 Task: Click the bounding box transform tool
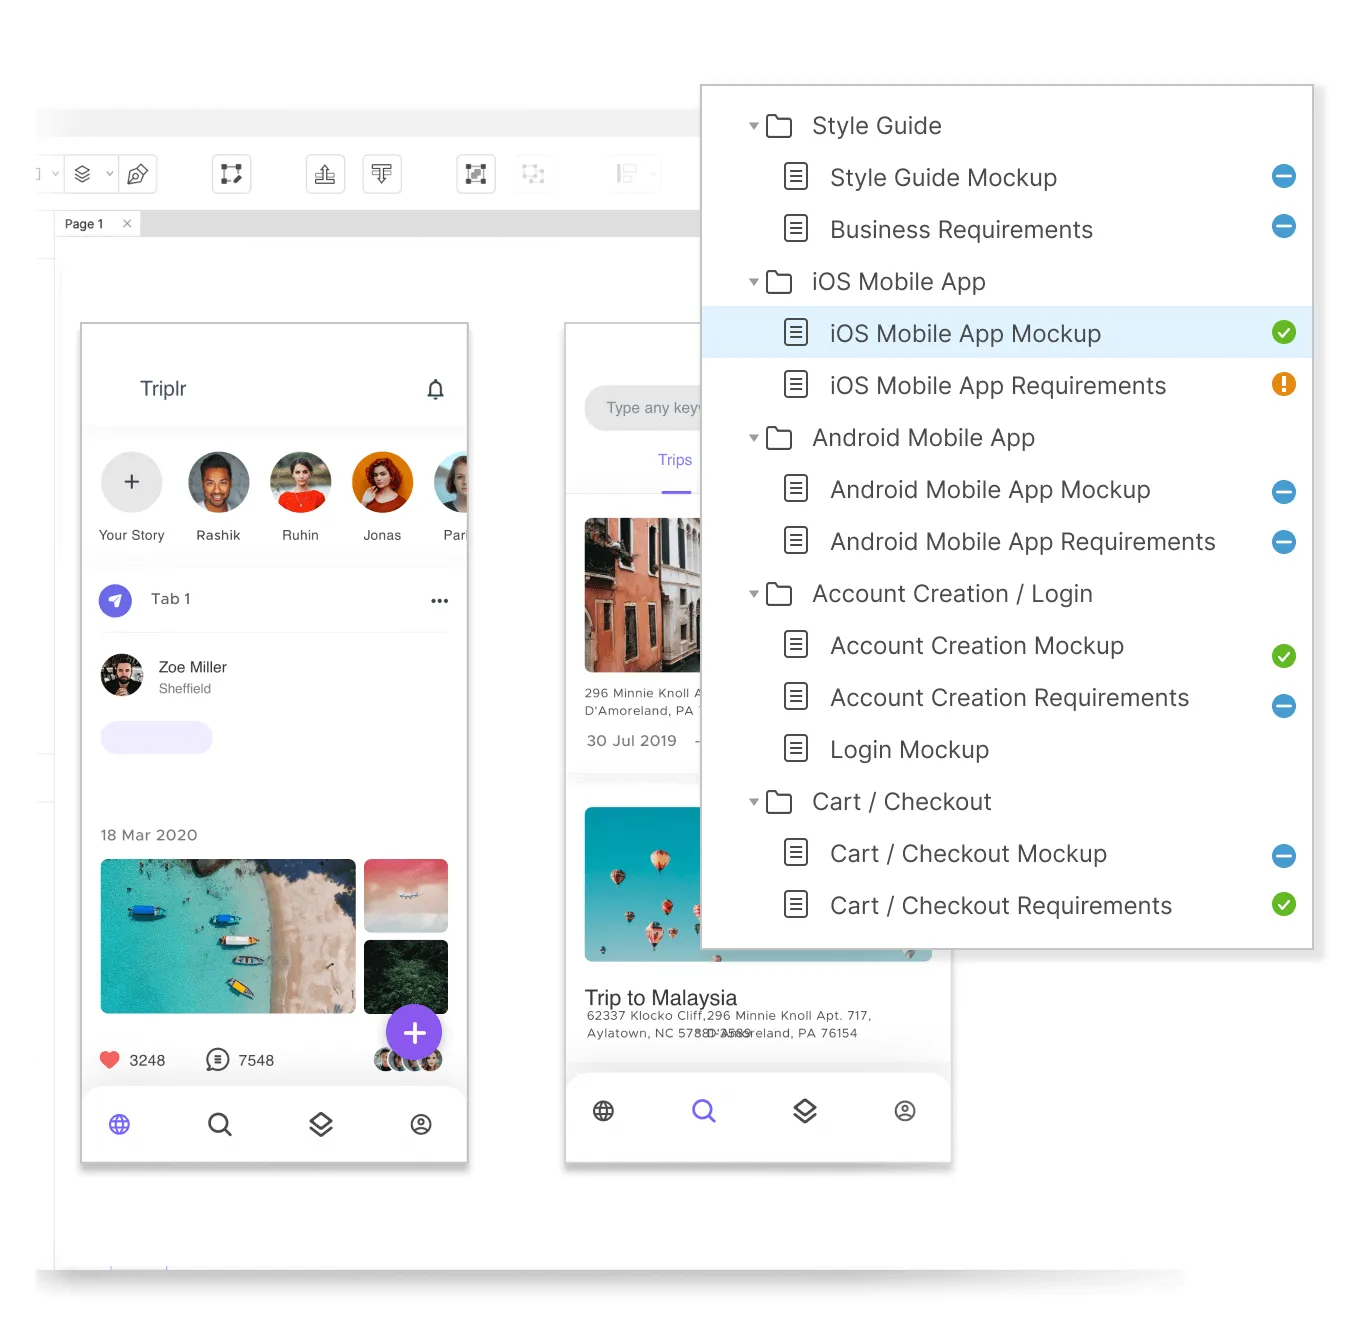pyautogui.click(x=231, y=174)
